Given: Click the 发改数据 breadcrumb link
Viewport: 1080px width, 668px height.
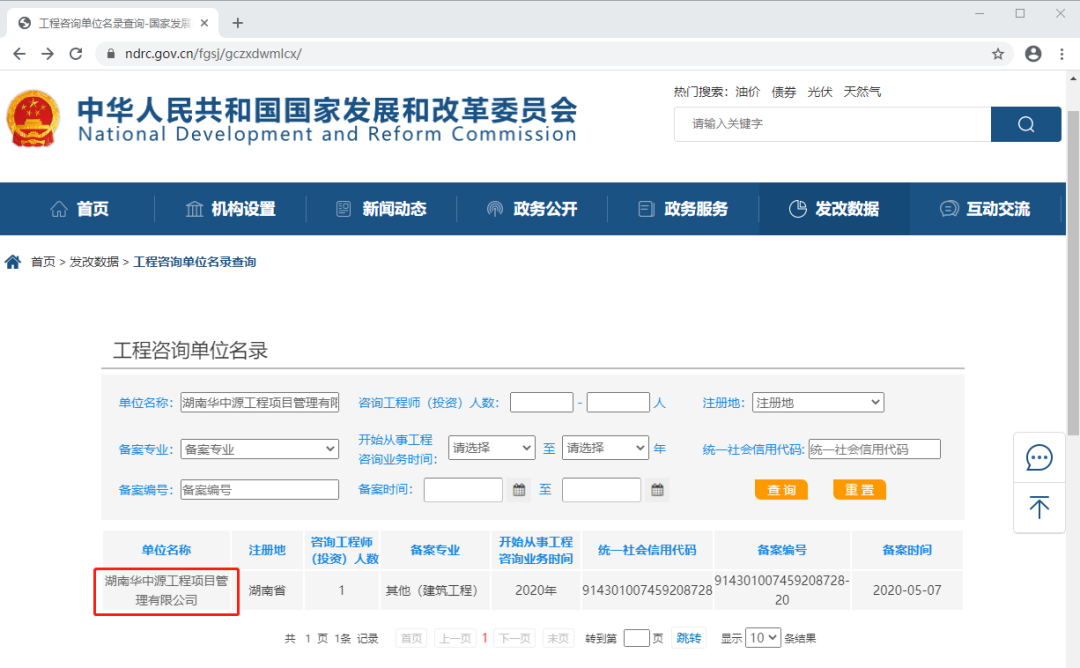Looking at the screenshot, I should point(94,262).
